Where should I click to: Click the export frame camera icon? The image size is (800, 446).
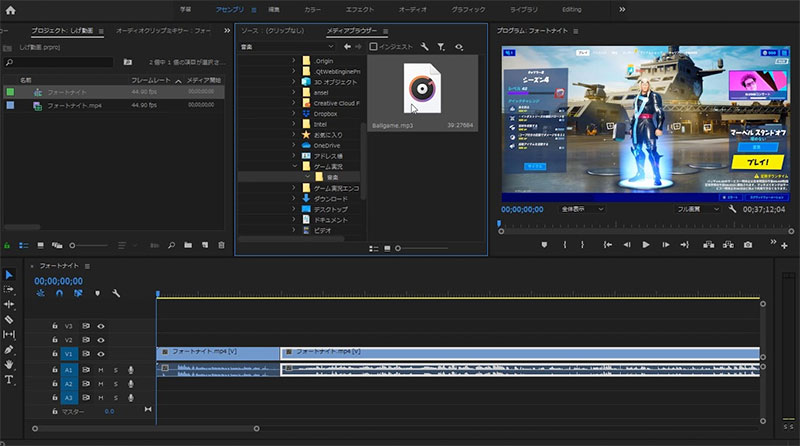pyautogui.click(x=747, y=244)
